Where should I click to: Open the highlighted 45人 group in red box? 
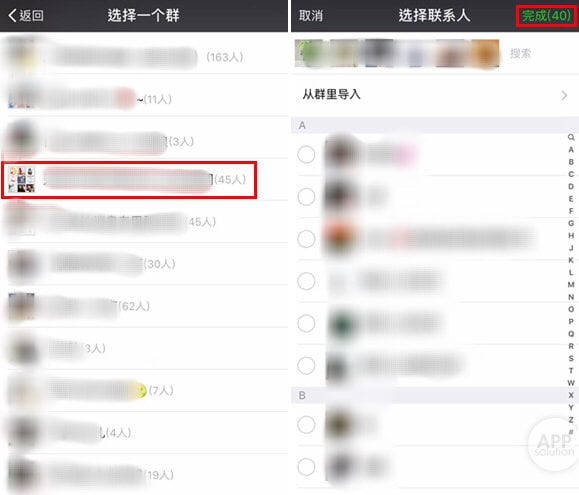tap(129, 180)
